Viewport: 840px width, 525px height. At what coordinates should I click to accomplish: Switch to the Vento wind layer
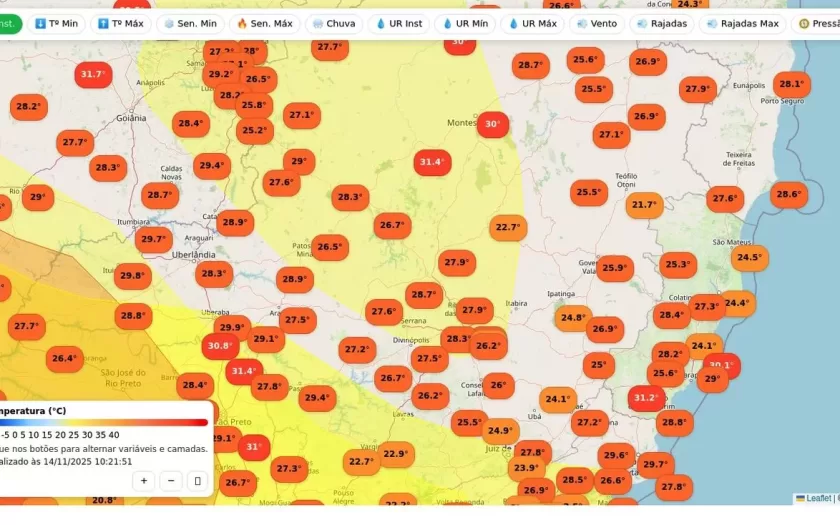click(597, 23)
